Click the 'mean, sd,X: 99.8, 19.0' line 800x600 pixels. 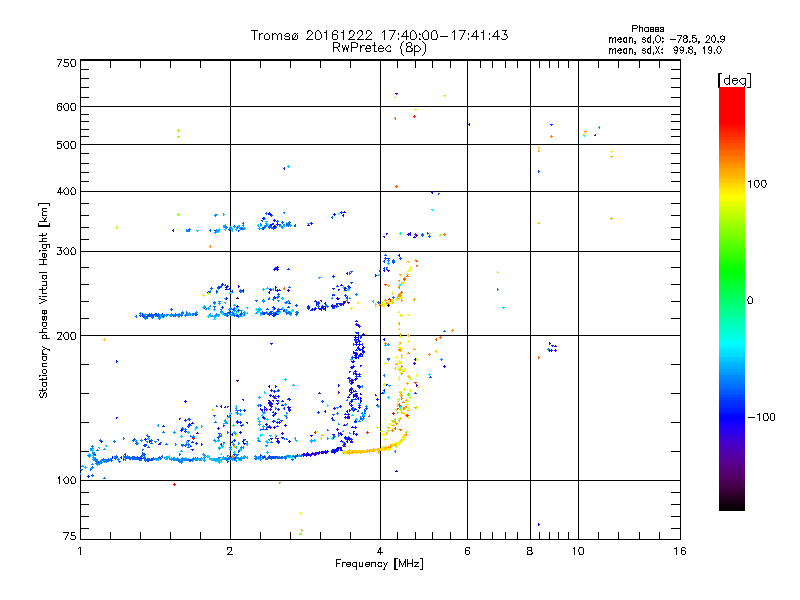click(665, 51)
